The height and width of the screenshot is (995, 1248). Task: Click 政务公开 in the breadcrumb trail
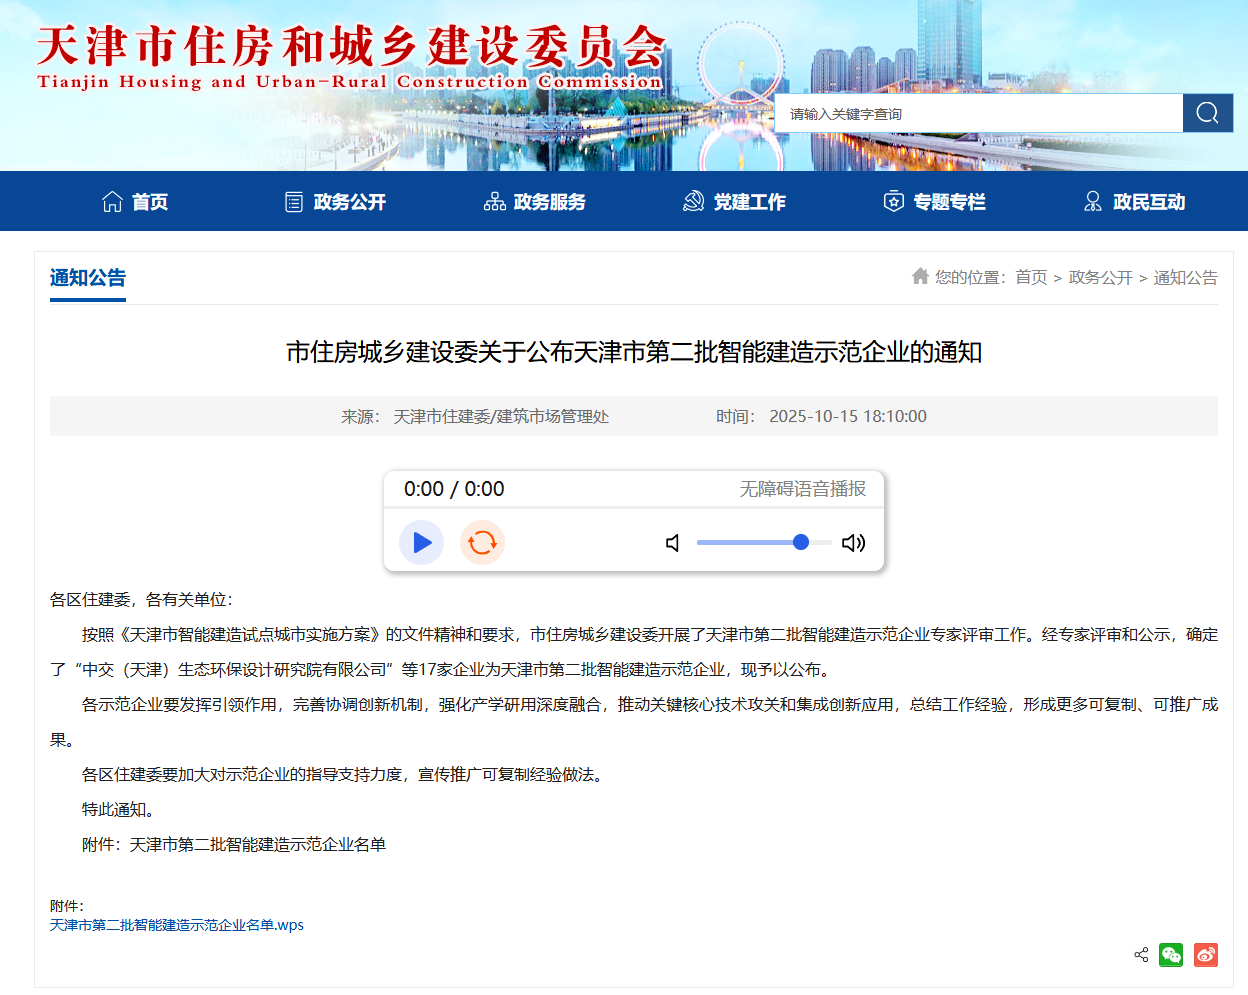pos(1100,277)
